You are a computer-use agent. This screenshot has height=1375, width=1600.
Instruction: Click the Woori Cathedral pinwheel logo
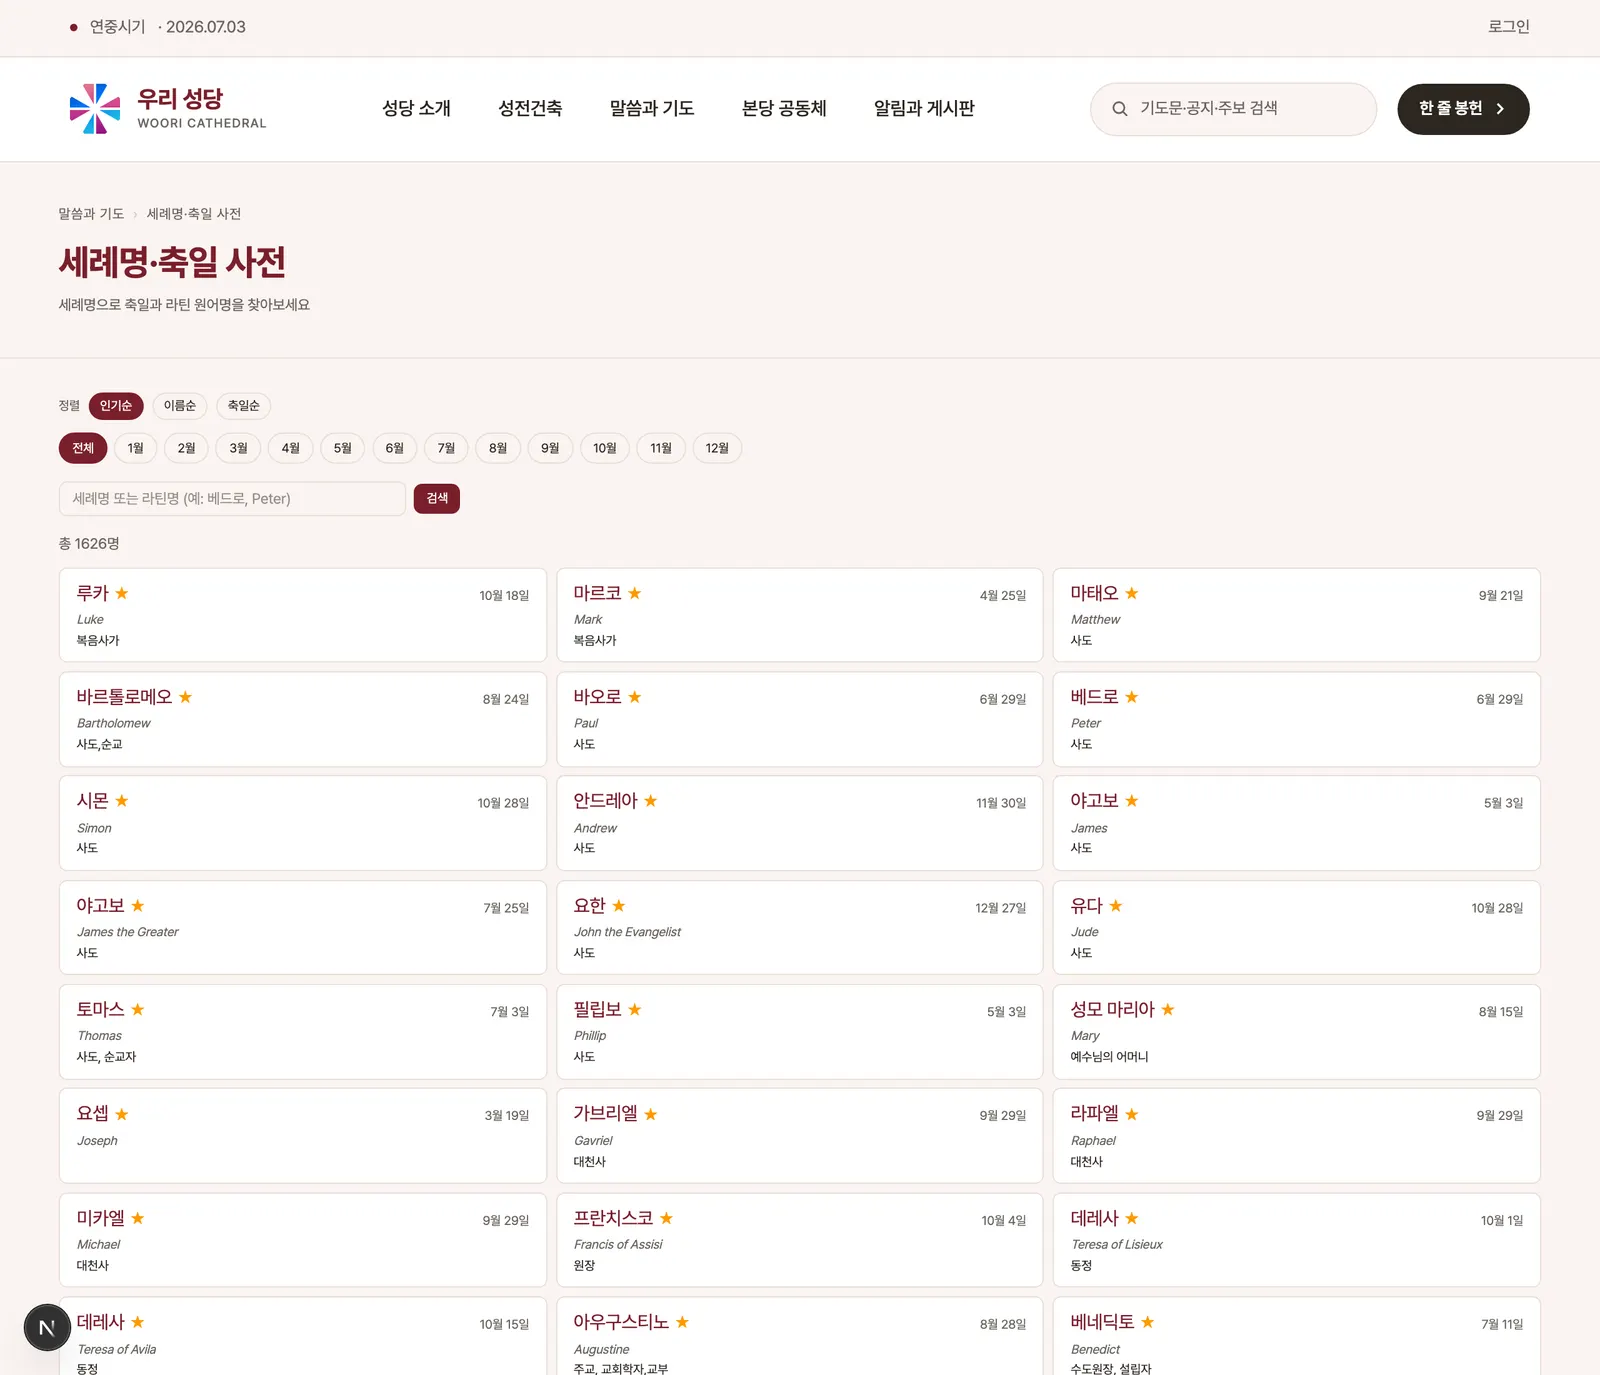95,109
